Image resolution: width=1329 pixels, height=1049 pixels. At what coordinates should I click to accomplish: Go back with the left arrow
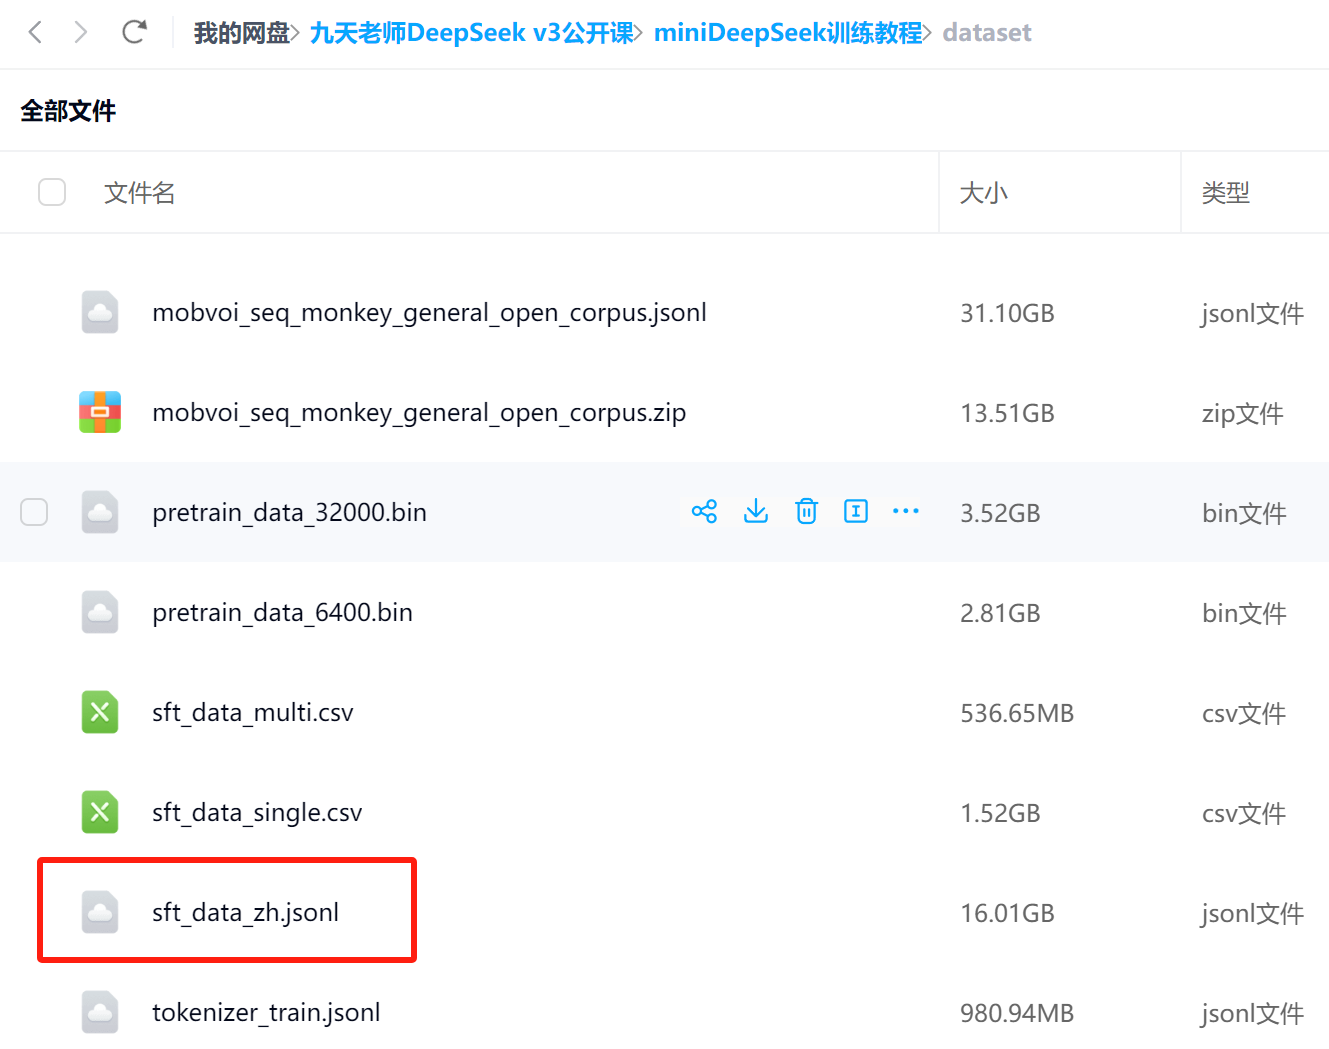tap(35, 33)
